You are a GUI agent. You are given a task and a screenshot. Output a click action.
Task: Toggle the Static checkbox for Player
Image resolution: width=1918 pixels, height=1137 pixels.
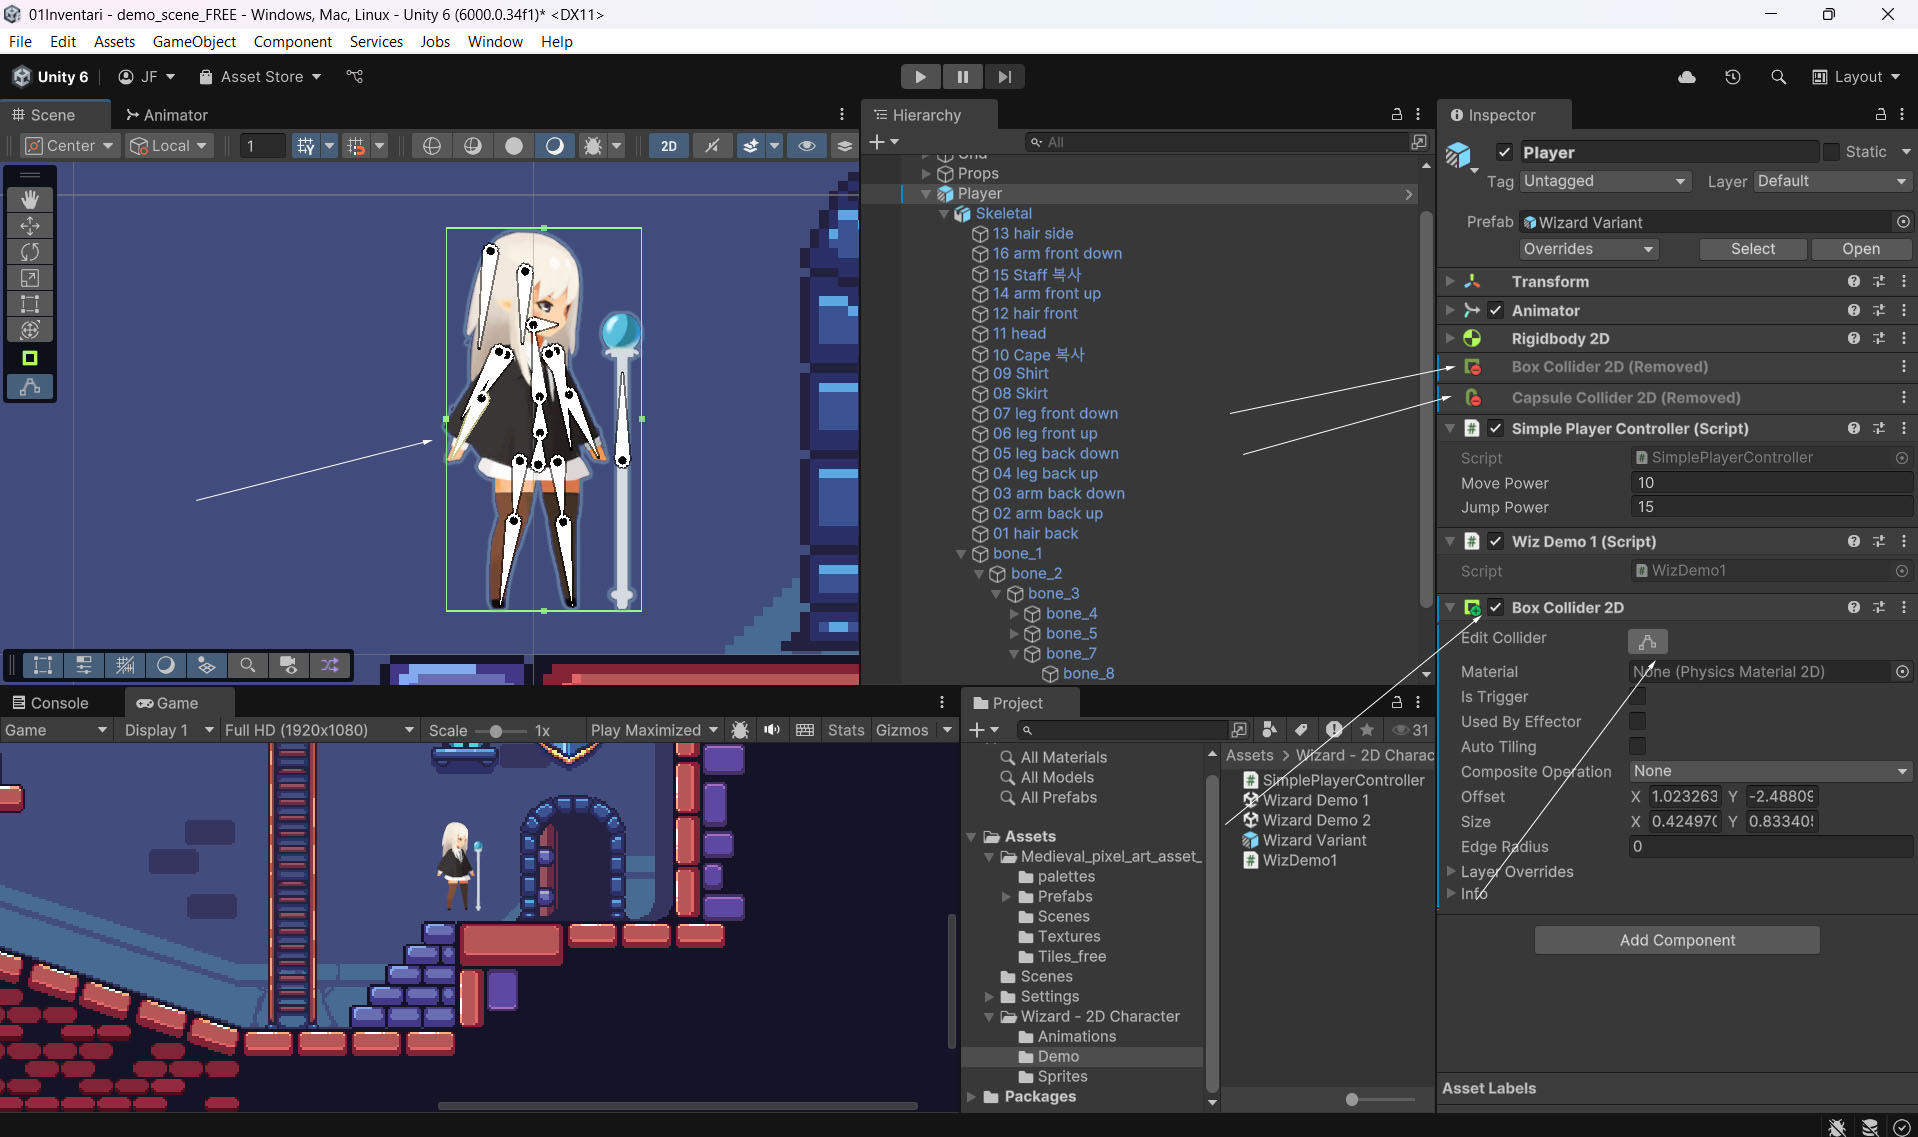1831,152
